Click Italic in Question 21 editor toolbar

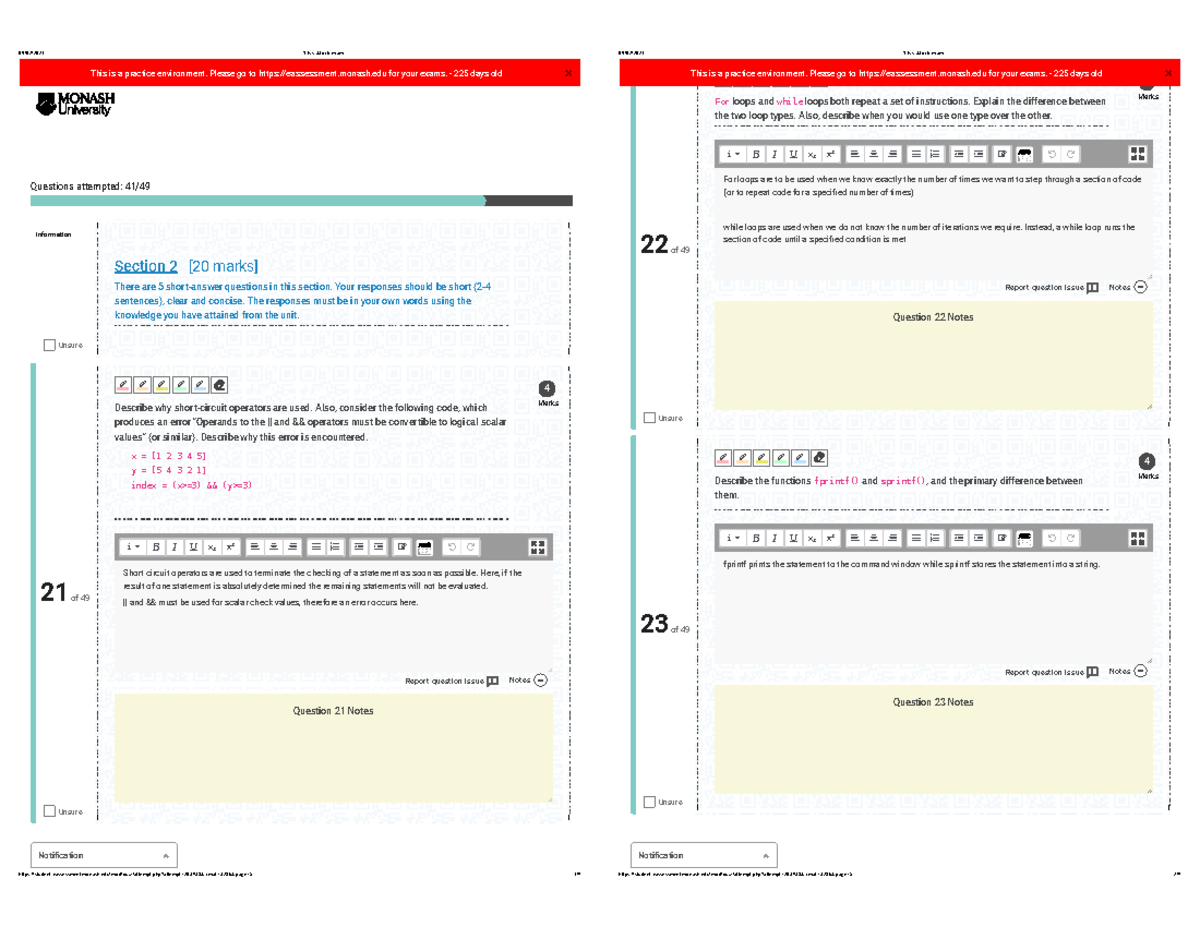(175, 547)
